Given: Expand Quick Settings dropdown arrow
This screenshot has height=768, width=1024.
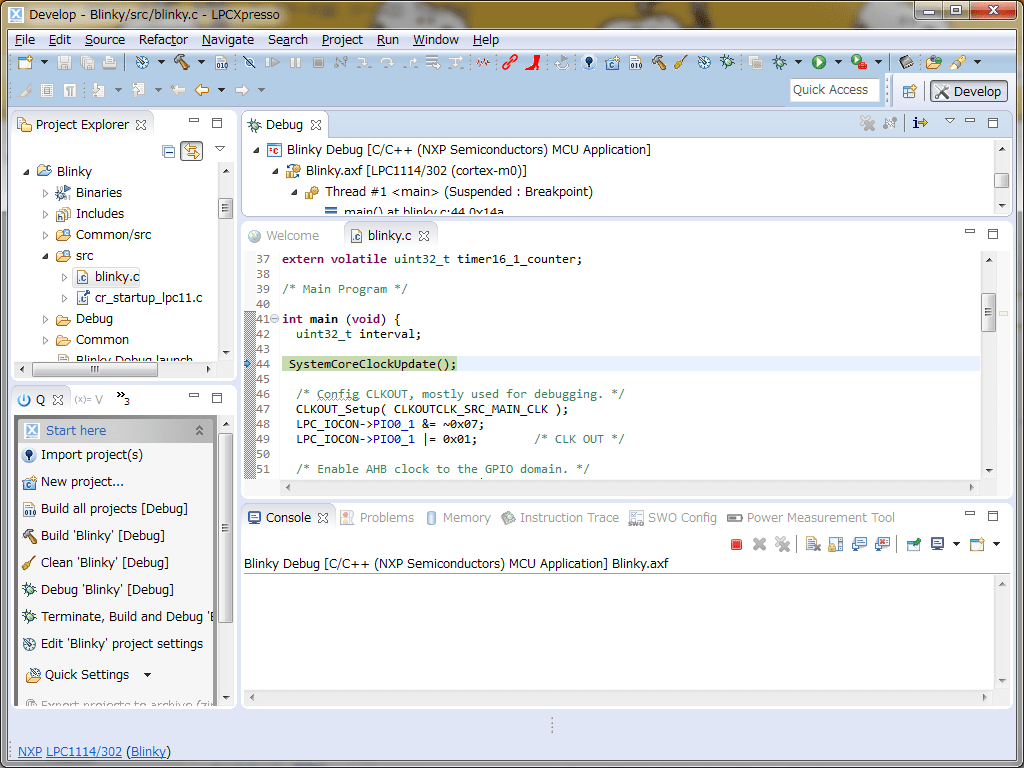Looking at the screenshot, I should click(148, 675).
